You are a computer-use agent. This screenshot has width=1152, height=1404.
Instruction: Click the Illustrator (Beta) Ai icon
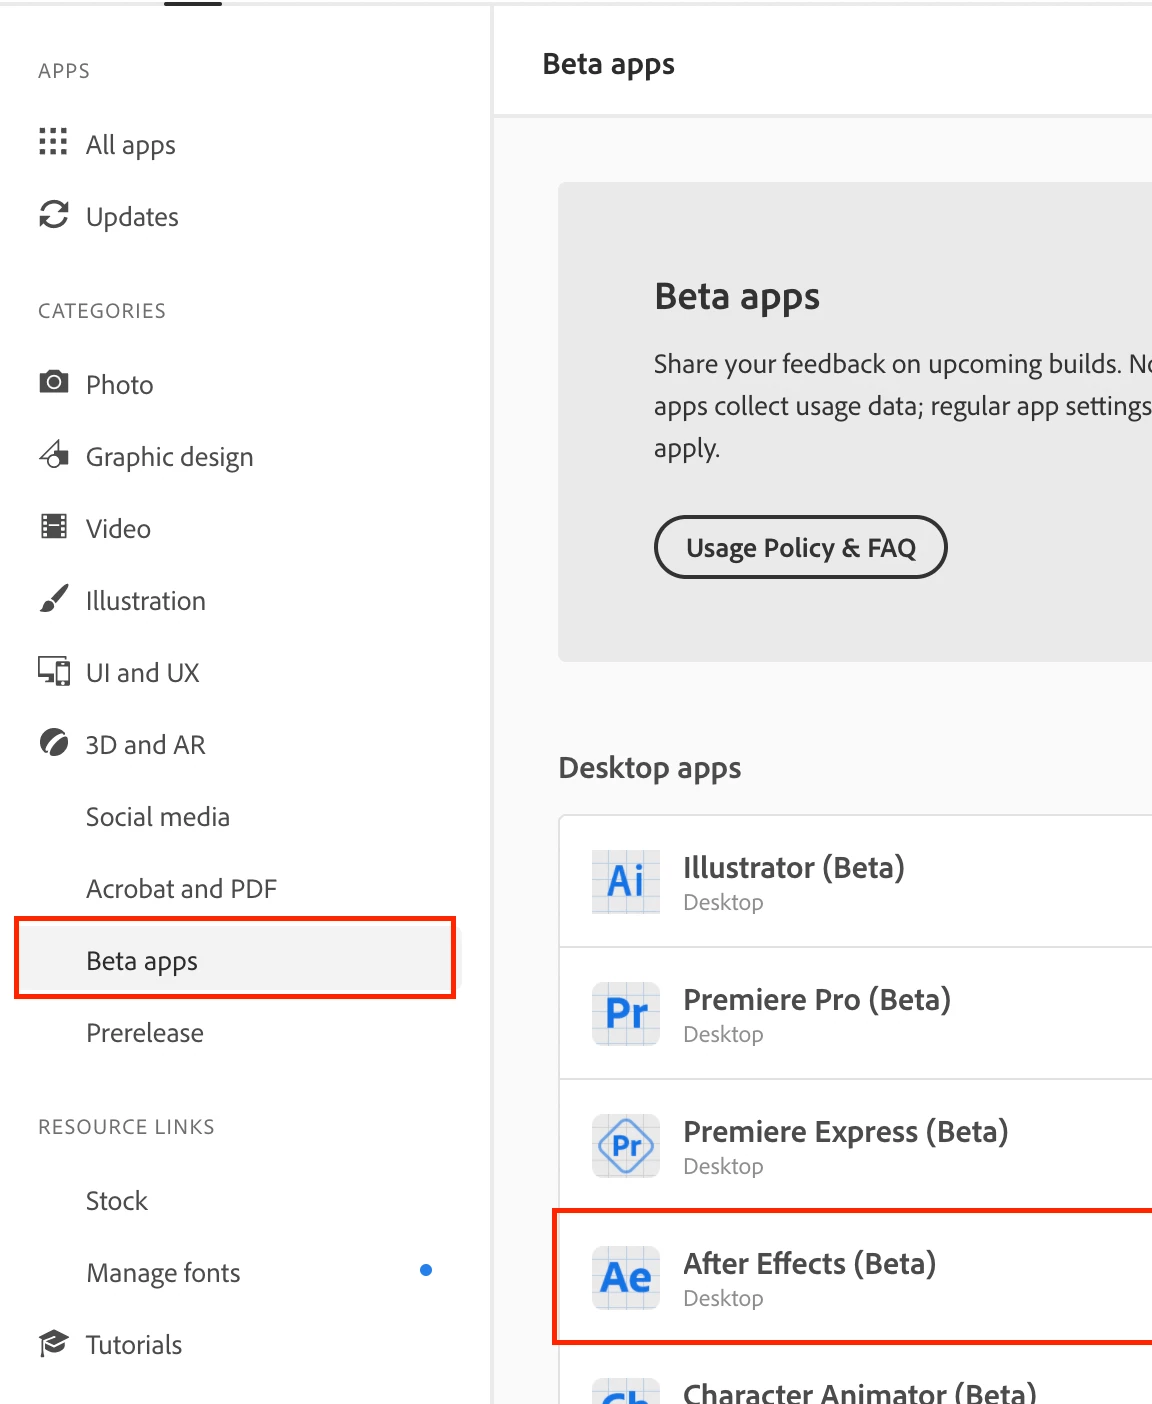point(626,881)
